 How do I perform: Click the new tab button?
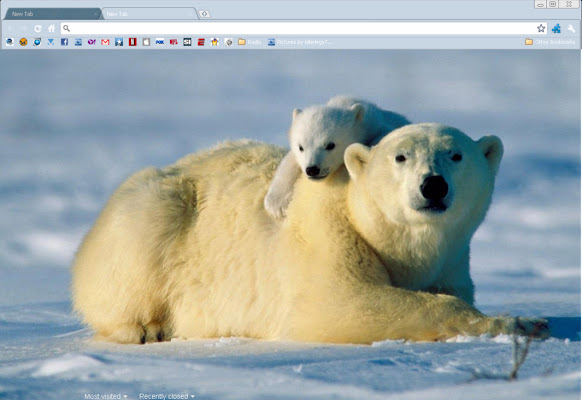[x=205, y=14]
